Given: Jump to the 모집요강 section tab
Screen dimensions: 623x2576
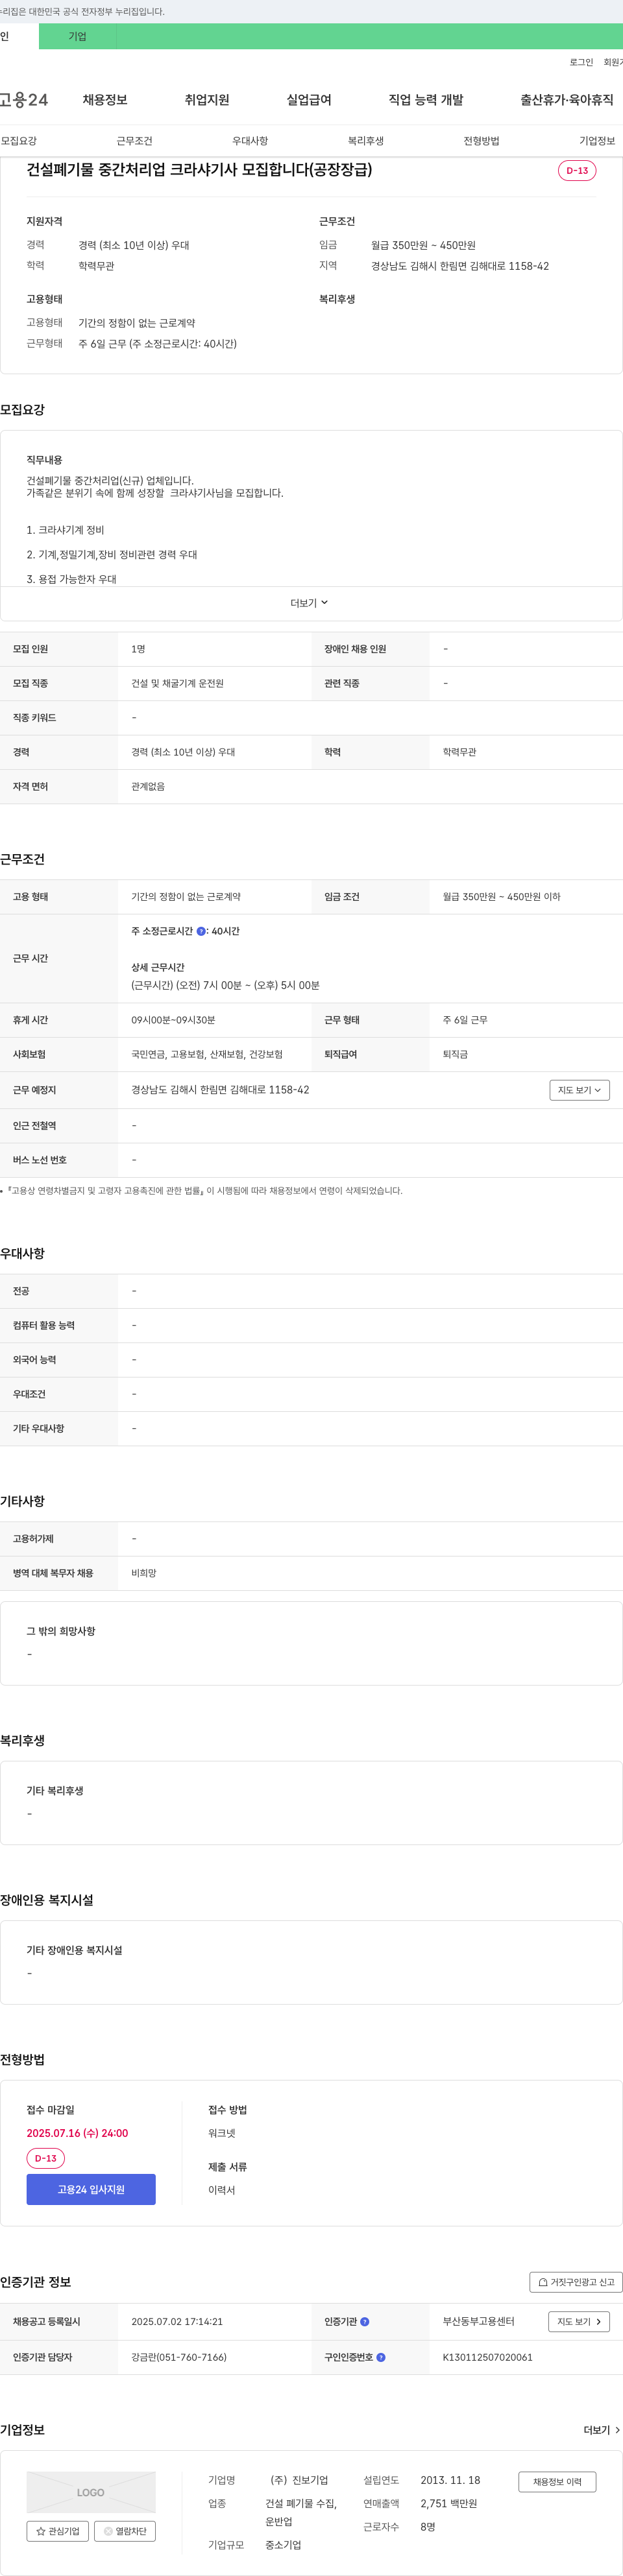Looking at the screenshot, I should pos(19,141).
